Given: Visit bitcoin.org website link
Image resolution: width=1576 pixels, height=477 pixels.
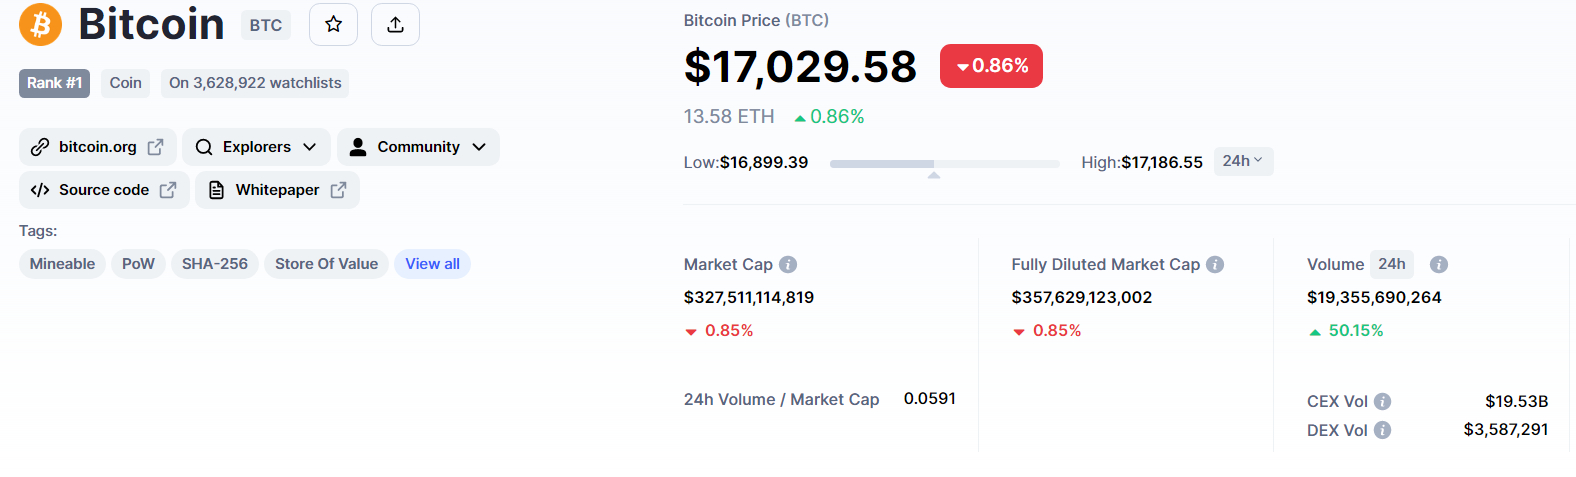Looking at the screenshot, I should click(98, 147).
